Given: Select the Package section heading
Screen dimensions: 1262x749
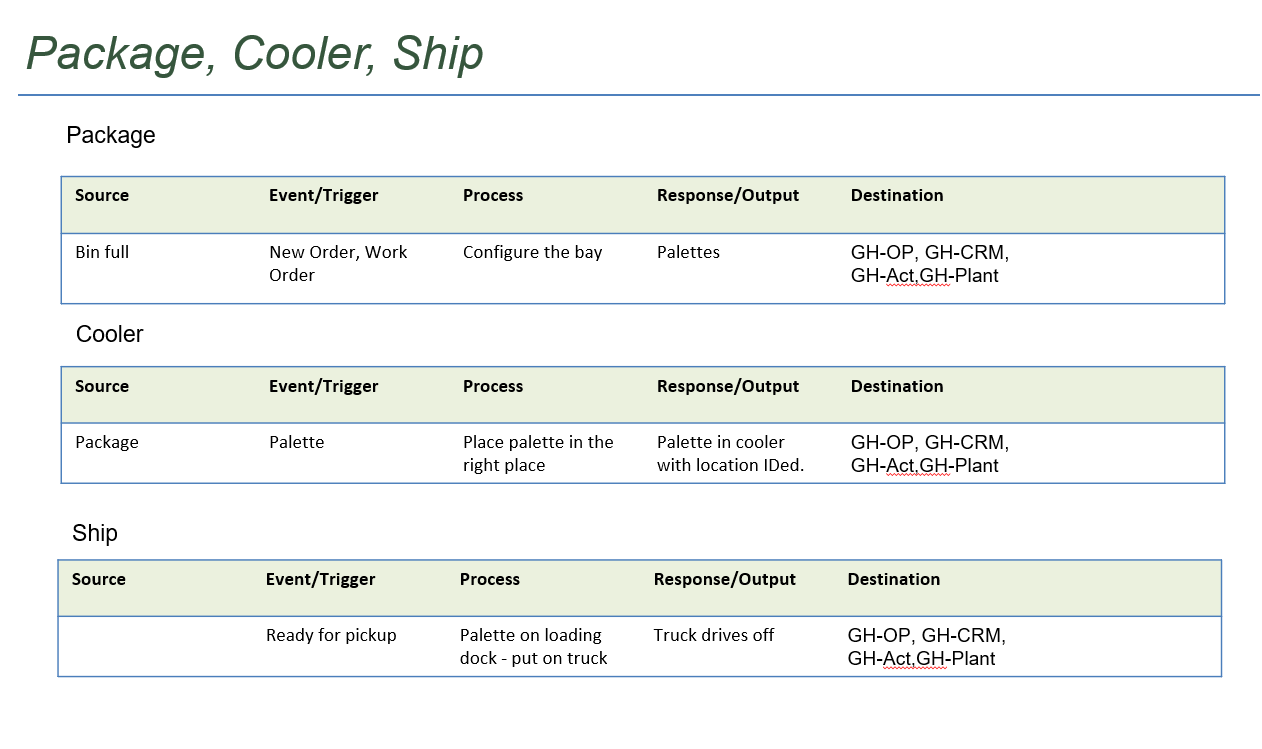Looking at the screenshot, I should pos(111,135).
